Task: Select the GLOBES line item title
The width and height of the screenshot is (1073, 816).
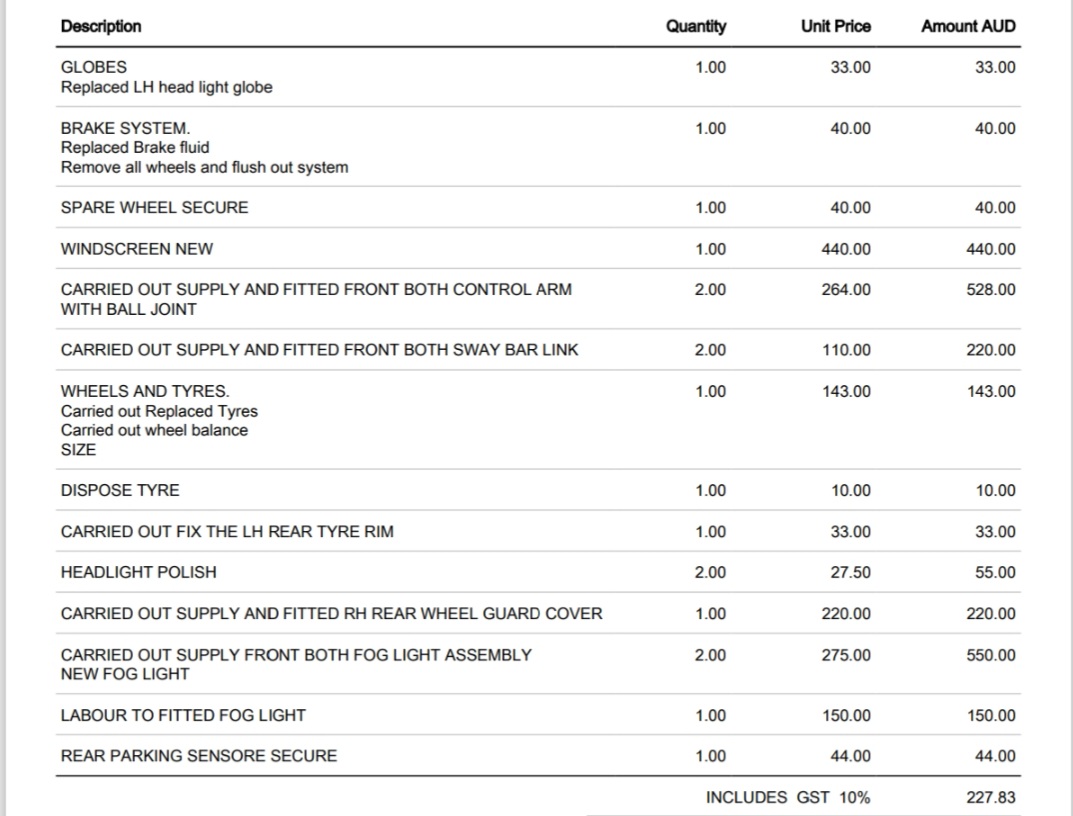Action: (x=94, y=67)
